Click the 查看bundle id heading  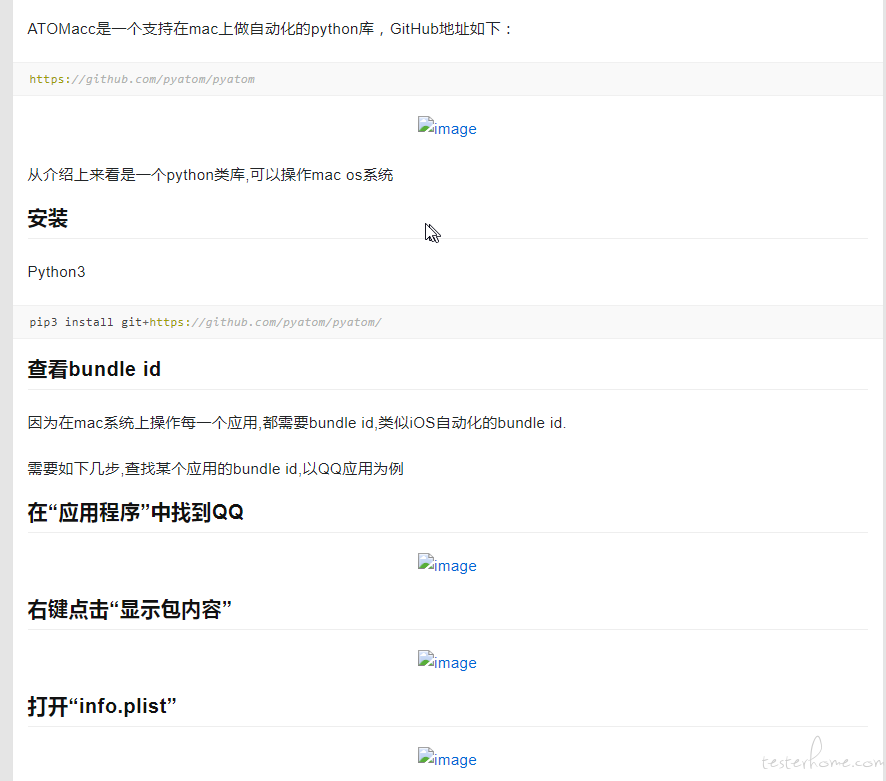tap(94, 370)
